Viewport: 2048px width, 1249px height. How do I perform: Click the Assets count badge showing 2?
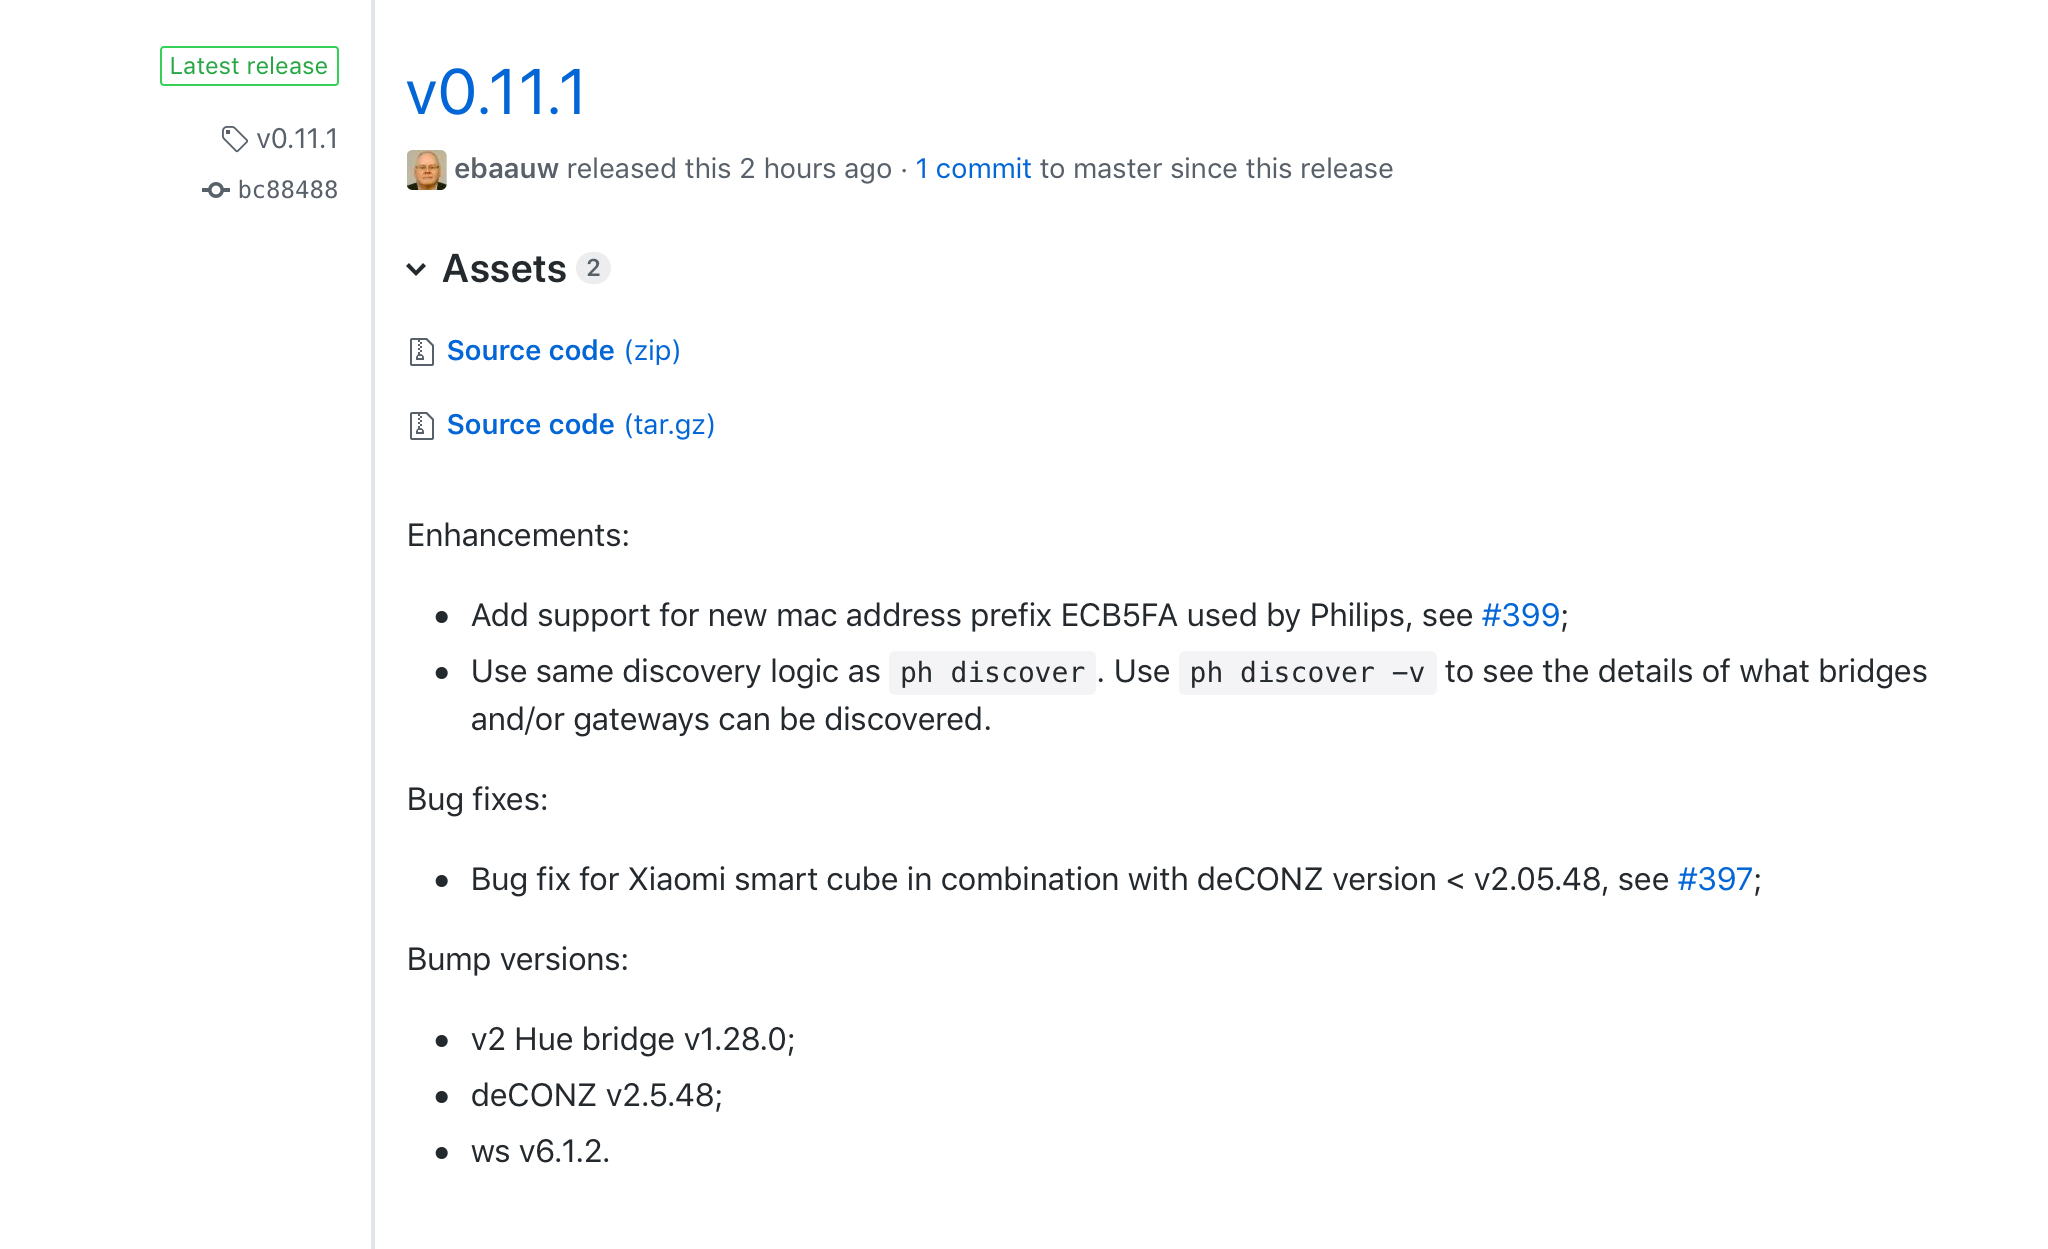click(593, 268)
